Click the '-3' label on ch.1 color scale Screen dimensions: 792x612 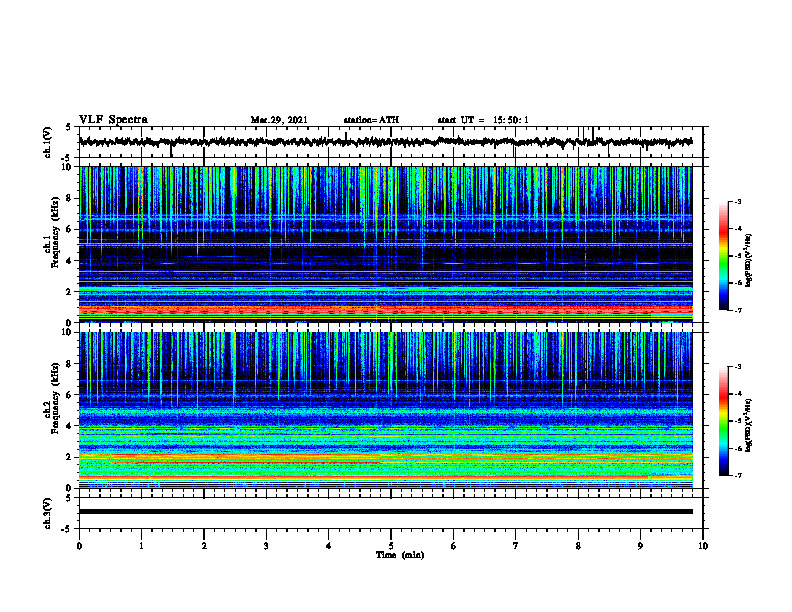coord(738,201)
